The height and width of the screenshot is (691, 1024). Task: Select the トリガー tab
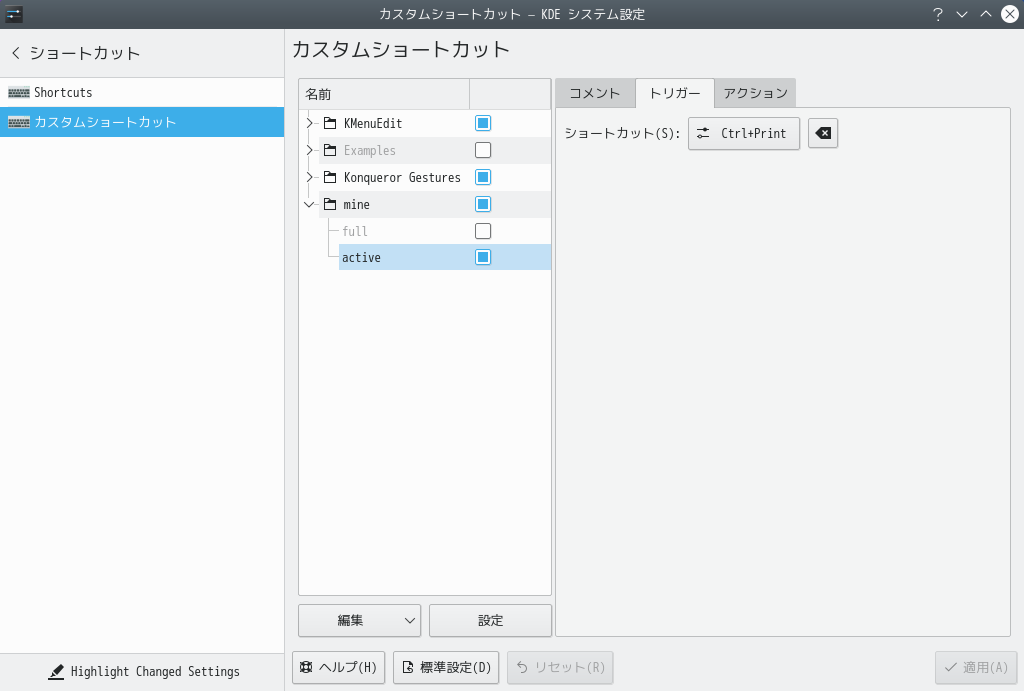[x=675, y=93]
